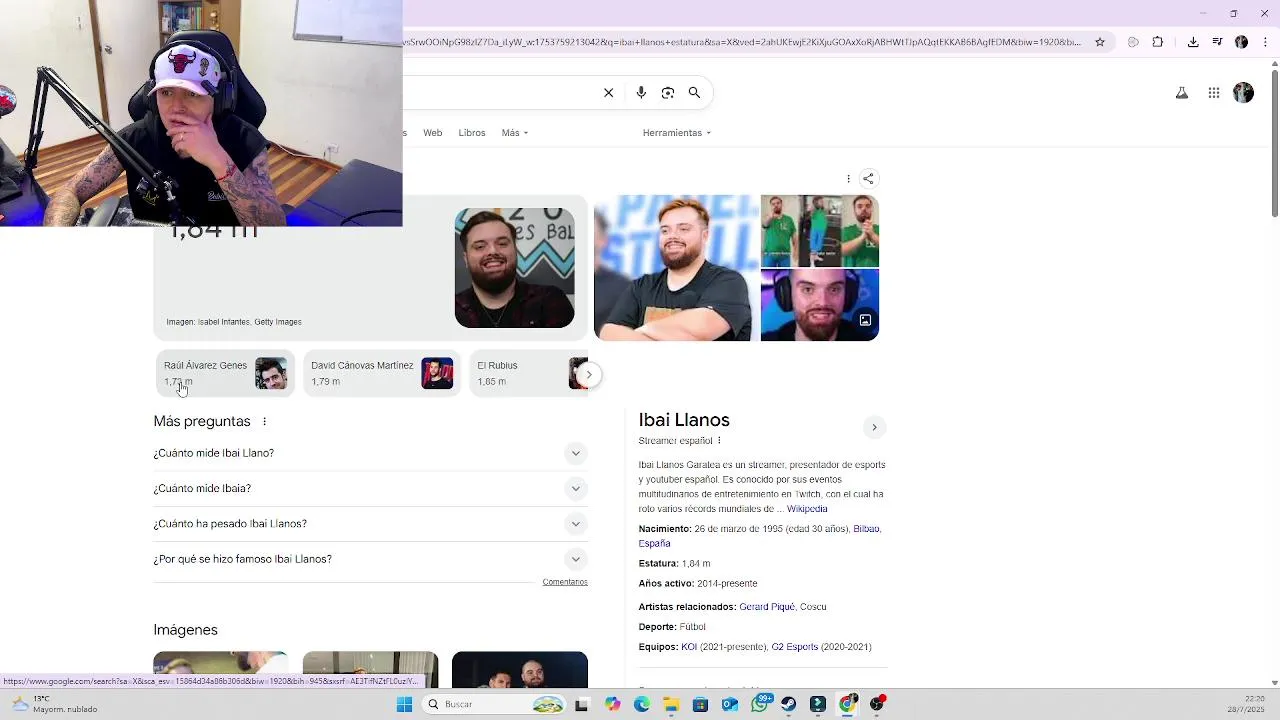The image size is (1280, 720).
Task: Click Comentarios feedback link
Action: pyautogui.click(x=565, y=582)
